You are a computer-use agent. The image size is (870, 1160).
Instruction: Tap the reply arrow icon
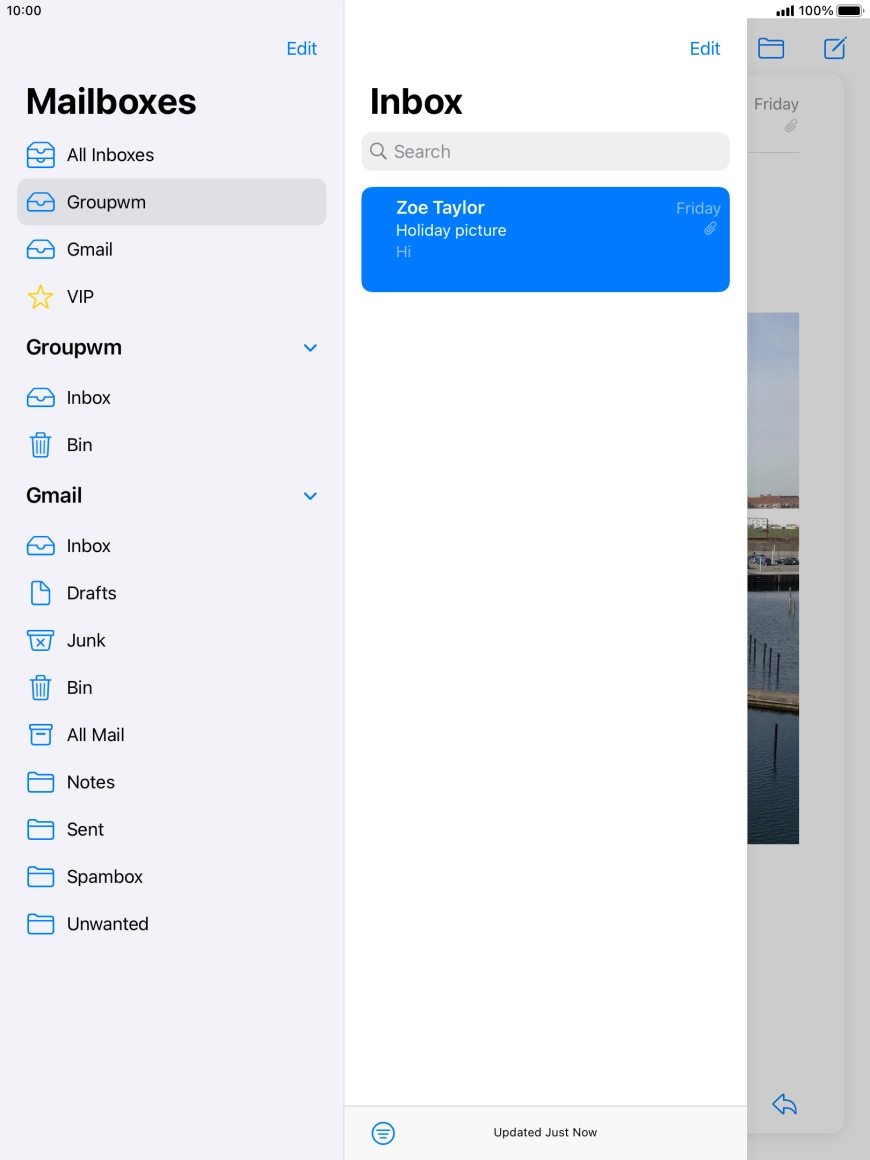784,1105
